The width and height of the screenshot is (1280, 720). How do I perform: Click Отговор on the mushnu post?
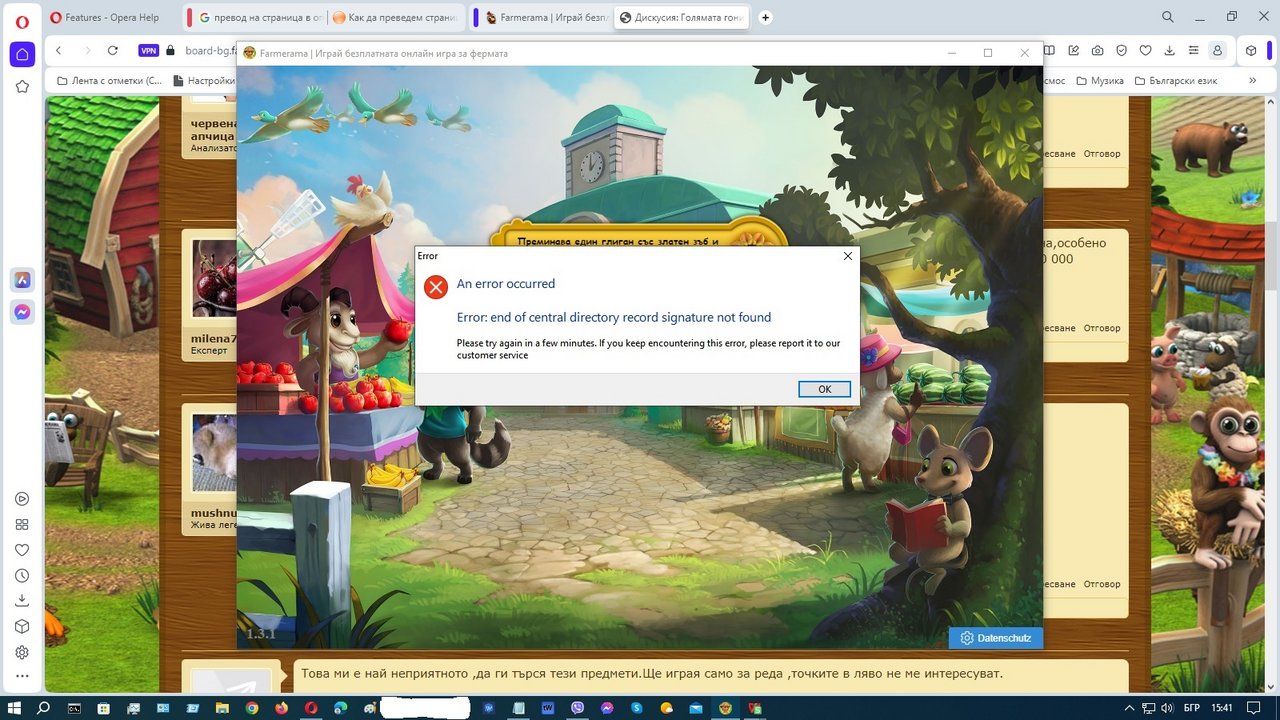pos(1102,584)
